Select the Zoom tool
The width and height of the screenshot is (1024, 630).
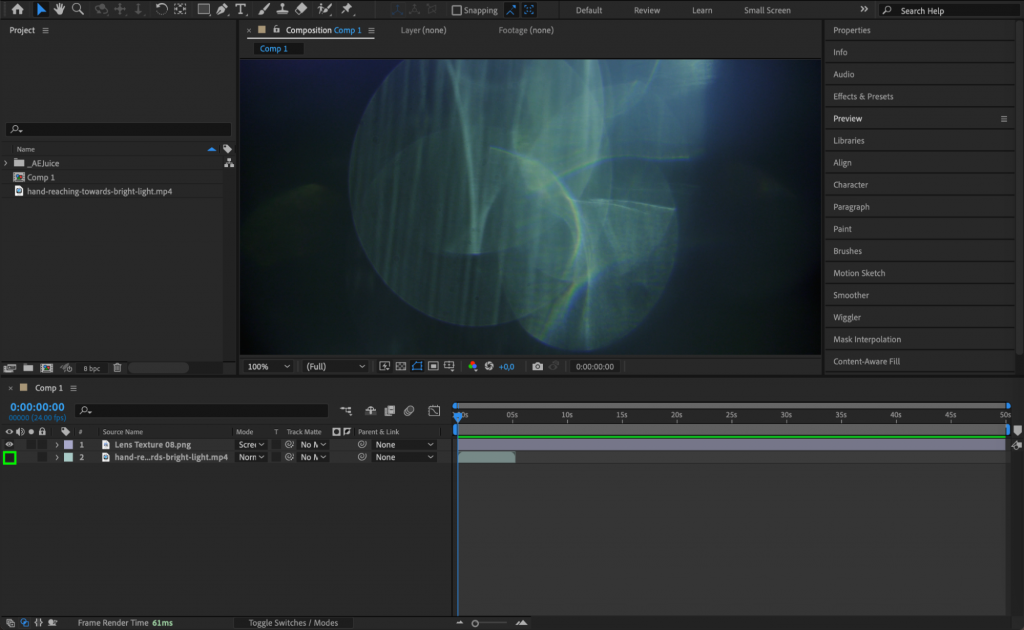77,10
